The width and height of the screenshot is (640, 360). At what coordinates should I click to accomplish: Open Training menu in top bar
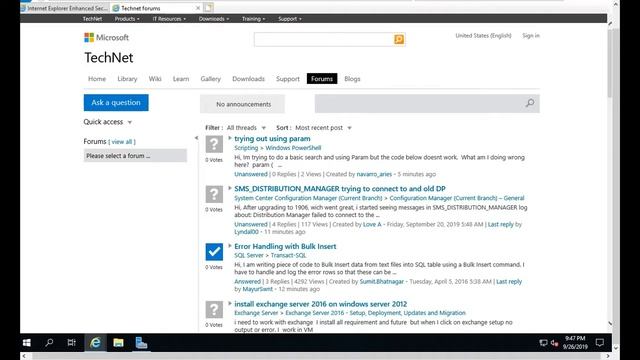[253, 19]
